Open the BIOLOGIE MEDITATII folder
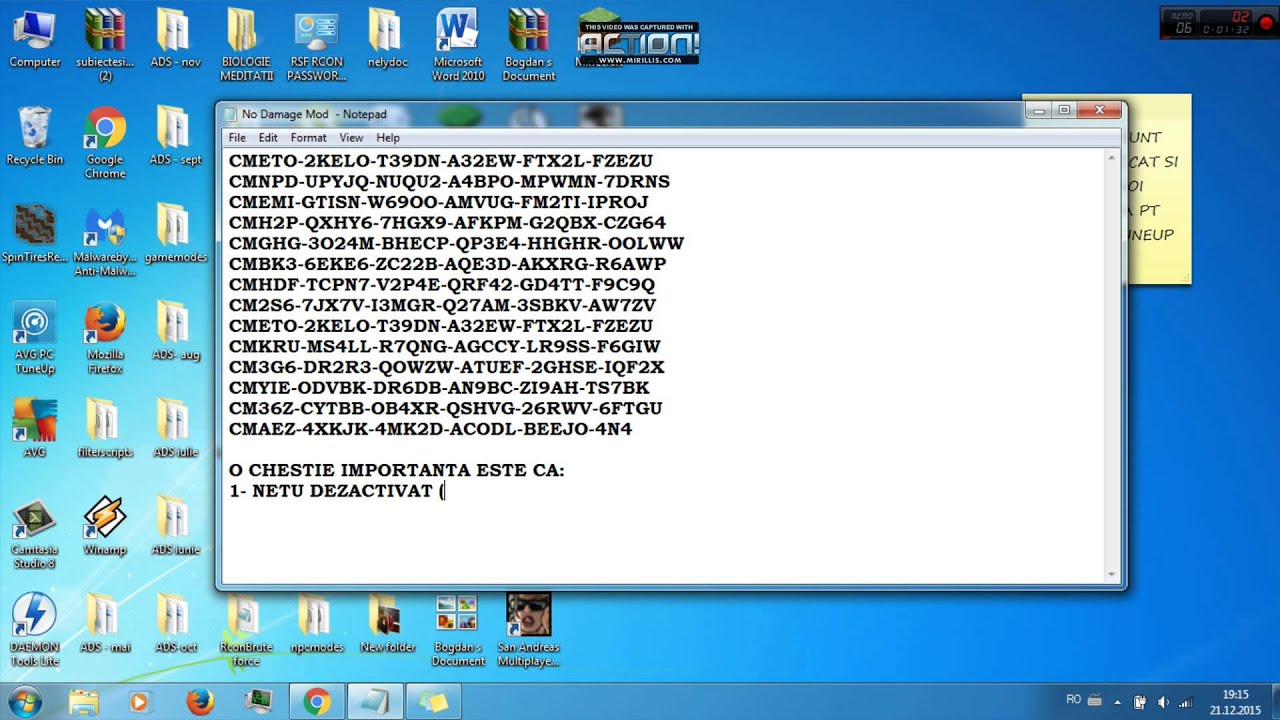Screen dimensions: 1280x720 [246, 45]
